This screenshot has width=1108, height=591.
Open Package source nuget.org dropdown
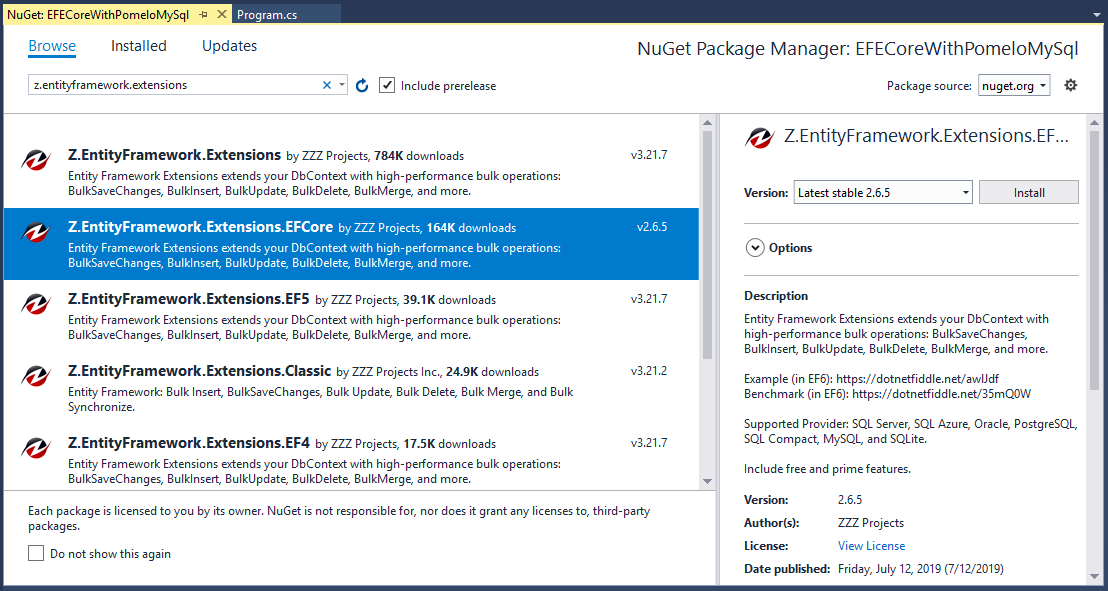point(1014,86)
